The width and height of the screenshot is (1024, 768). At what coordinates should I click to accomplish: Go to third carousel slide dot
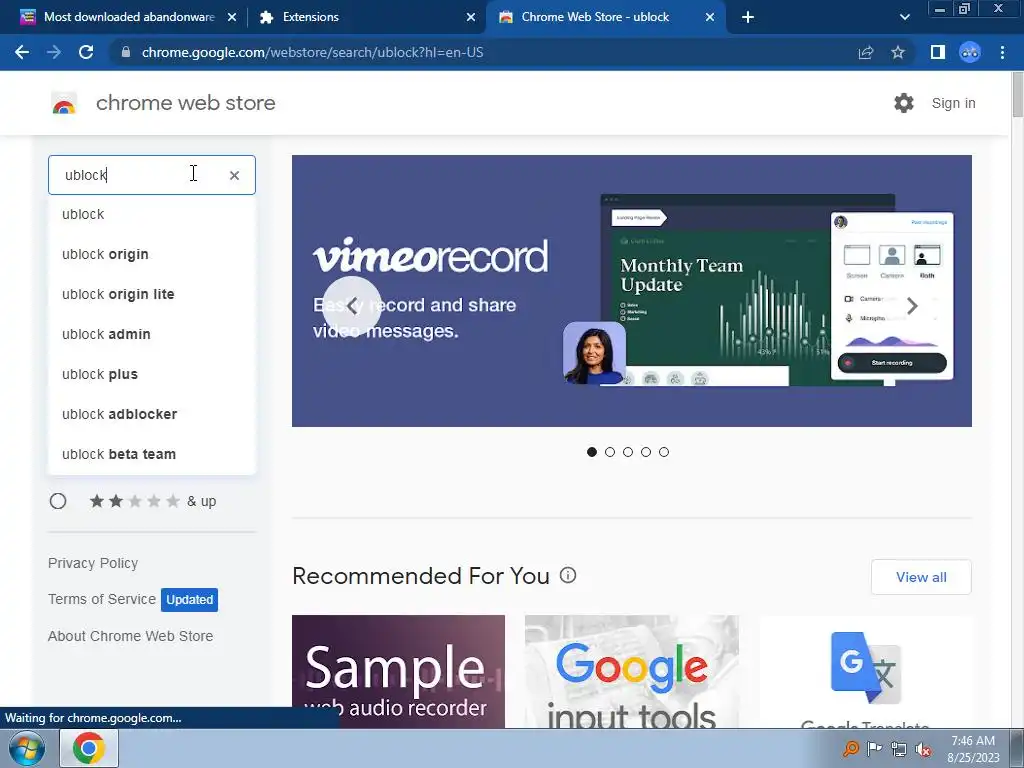[x=628, y=452]
